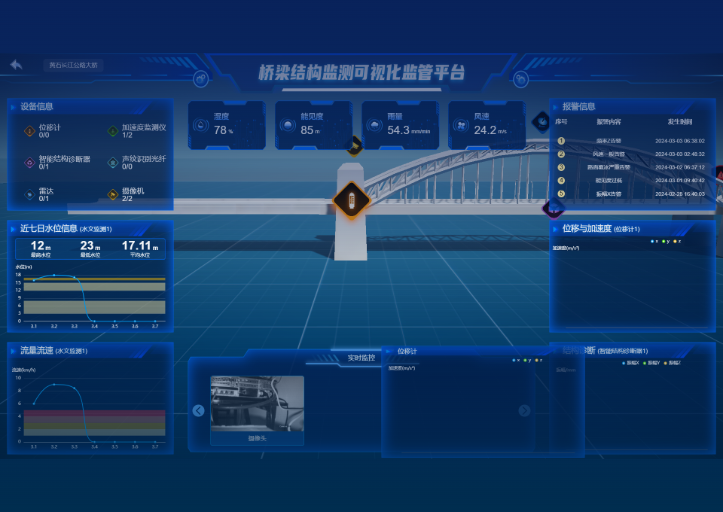Viewport: 723px width, 512px height.
Task: Click the 发生时间 column header
Action: 680,122
